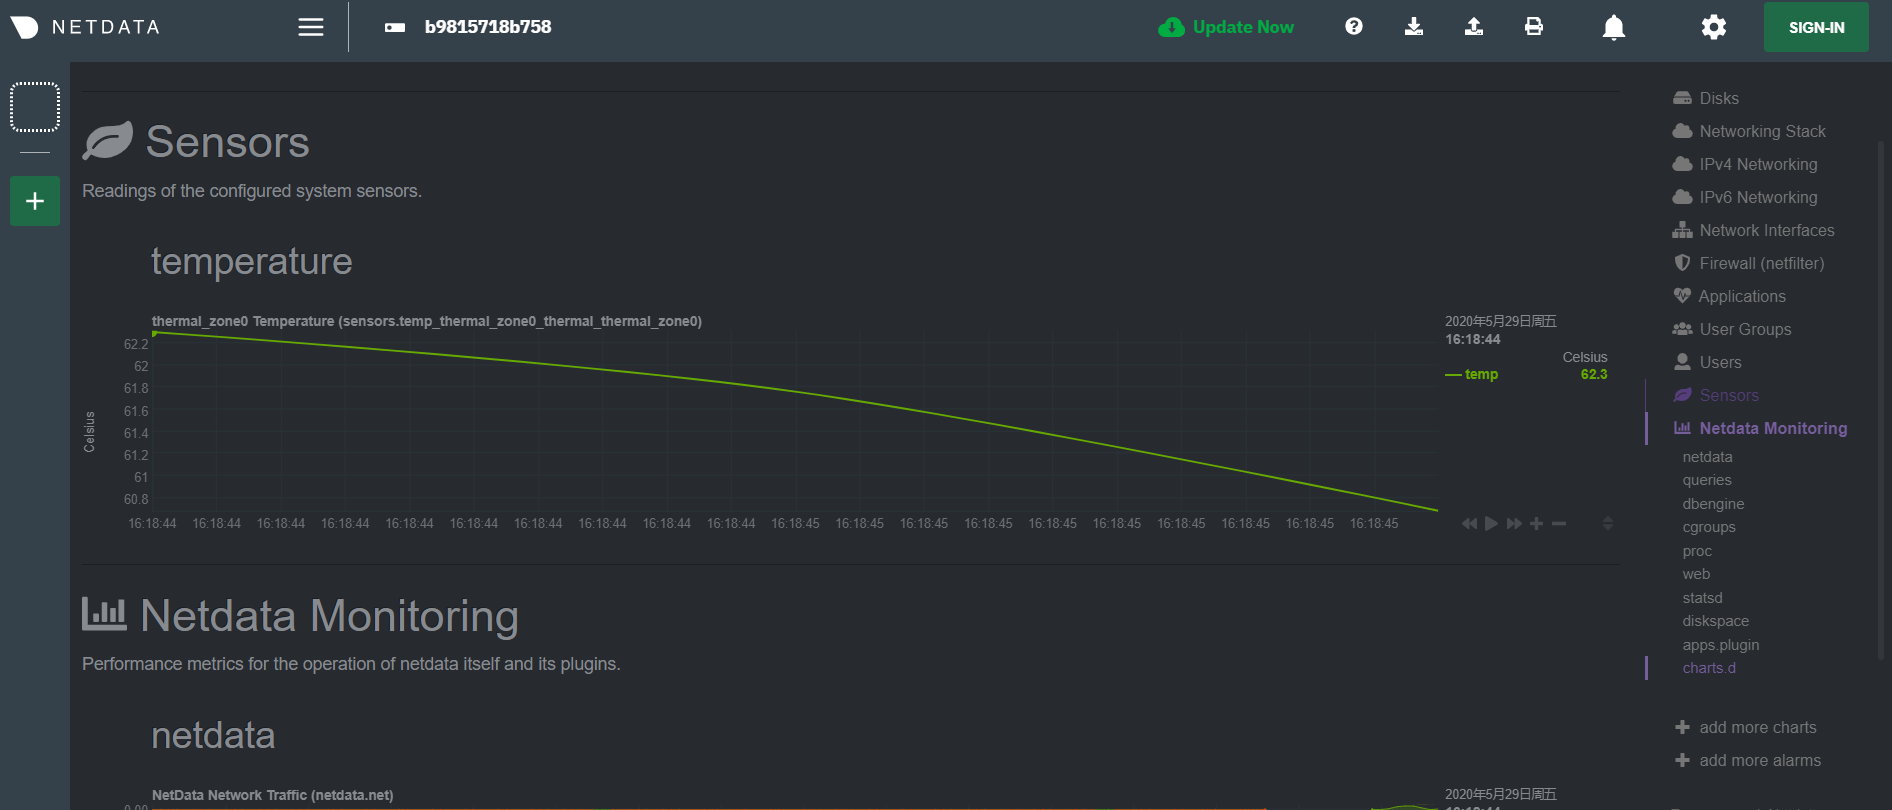Open the charts.d submenu item
The height and width of the screenshot is (810, 1892).
1709,668
